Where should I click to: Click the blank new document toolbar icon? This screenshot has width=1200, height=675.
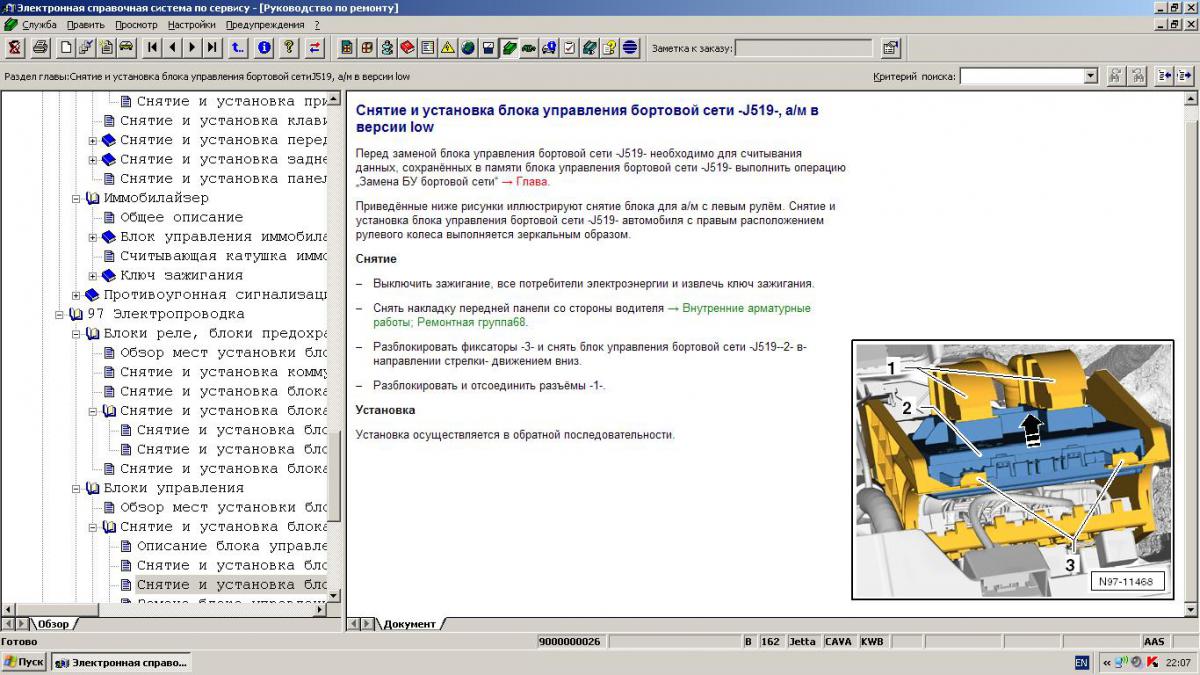(x=66, y=47)
